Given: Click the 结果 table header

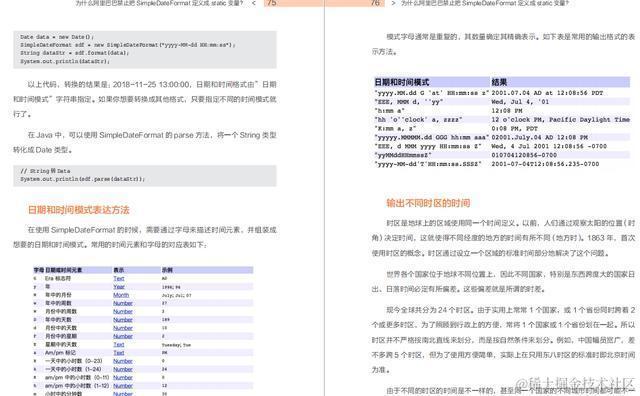Looking at the screenshot, I should tap(499, 82).
